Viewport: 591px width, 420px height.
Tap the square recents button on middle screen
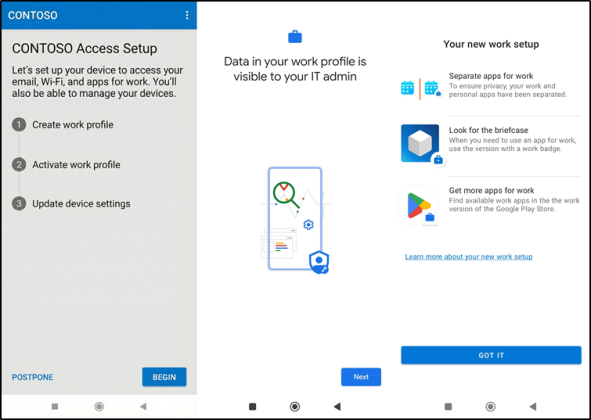tap(253, 406)
